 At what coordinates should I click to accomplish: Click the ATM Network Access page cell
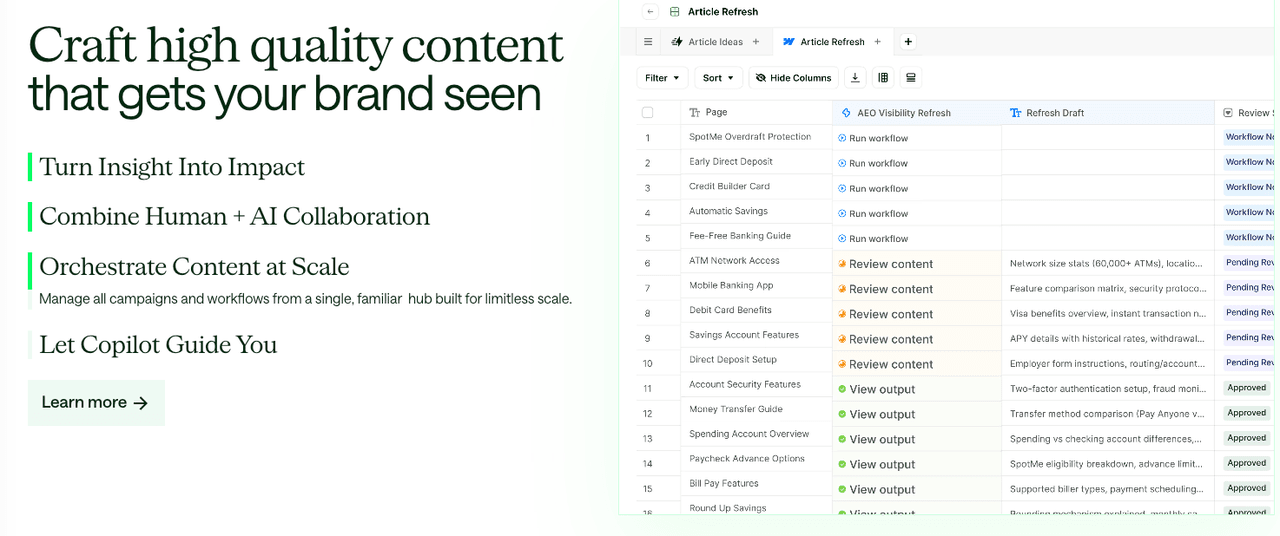pyautogui.click(x=757, y=261)
